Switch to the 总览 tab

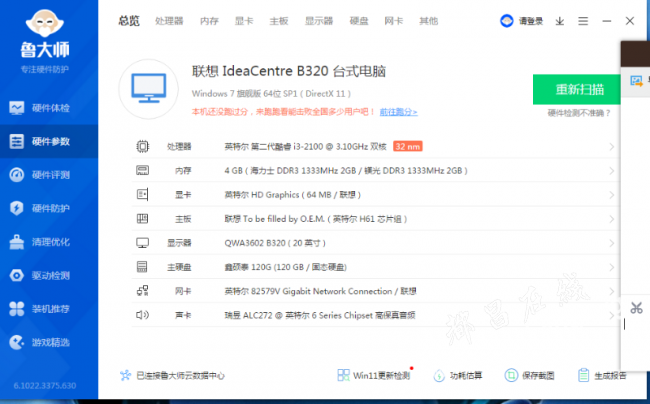(x=129, y=21)
